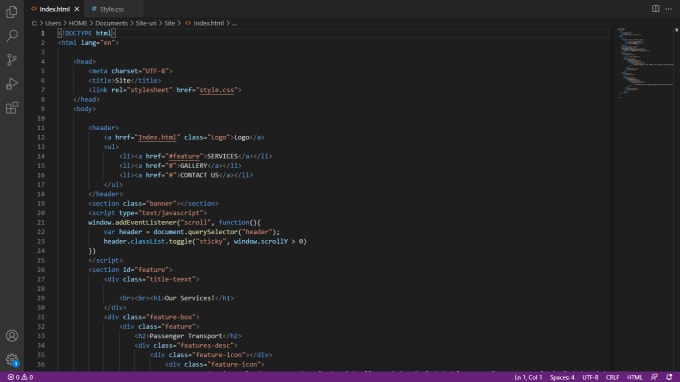Click the text CONTACT US on line 16
The width and height of the screenshot is (680, 382).
pyautogui.click(x=199, y=175)
